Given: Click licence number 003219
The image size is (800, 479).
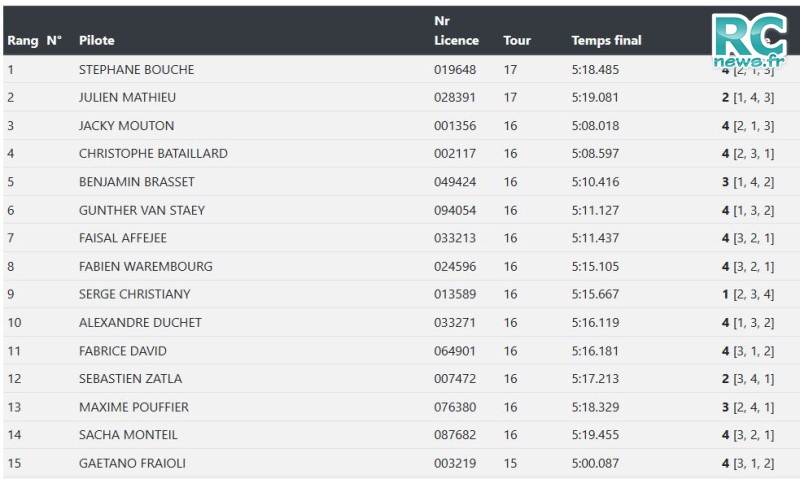Looking at the screenshot, I should pos(455,463).
